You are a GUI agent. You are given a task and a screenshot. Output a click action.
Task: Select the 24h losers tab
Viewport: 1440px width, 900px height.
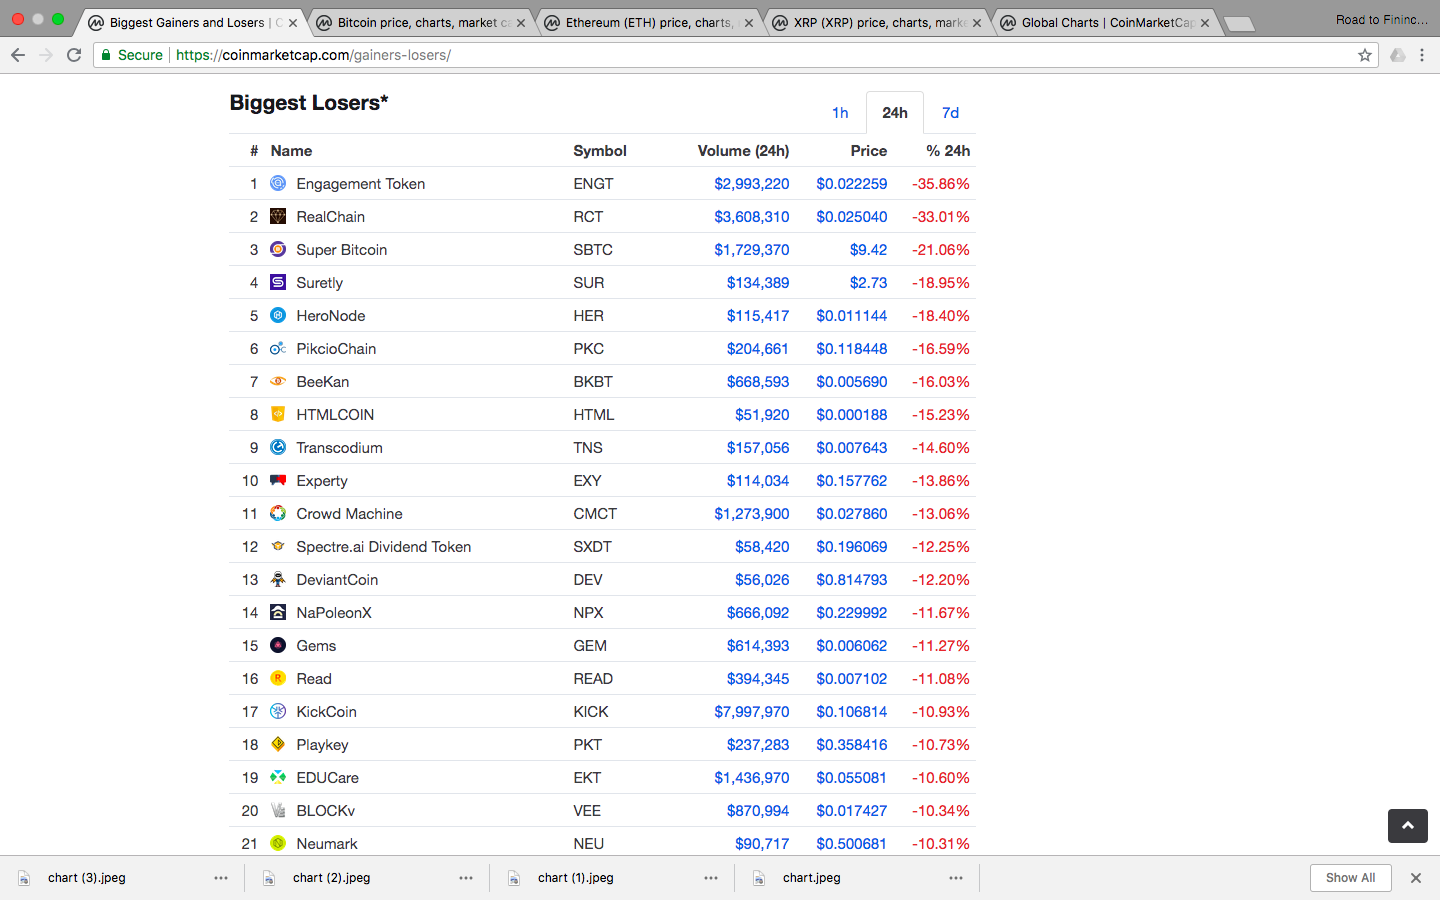pos(895,113)
